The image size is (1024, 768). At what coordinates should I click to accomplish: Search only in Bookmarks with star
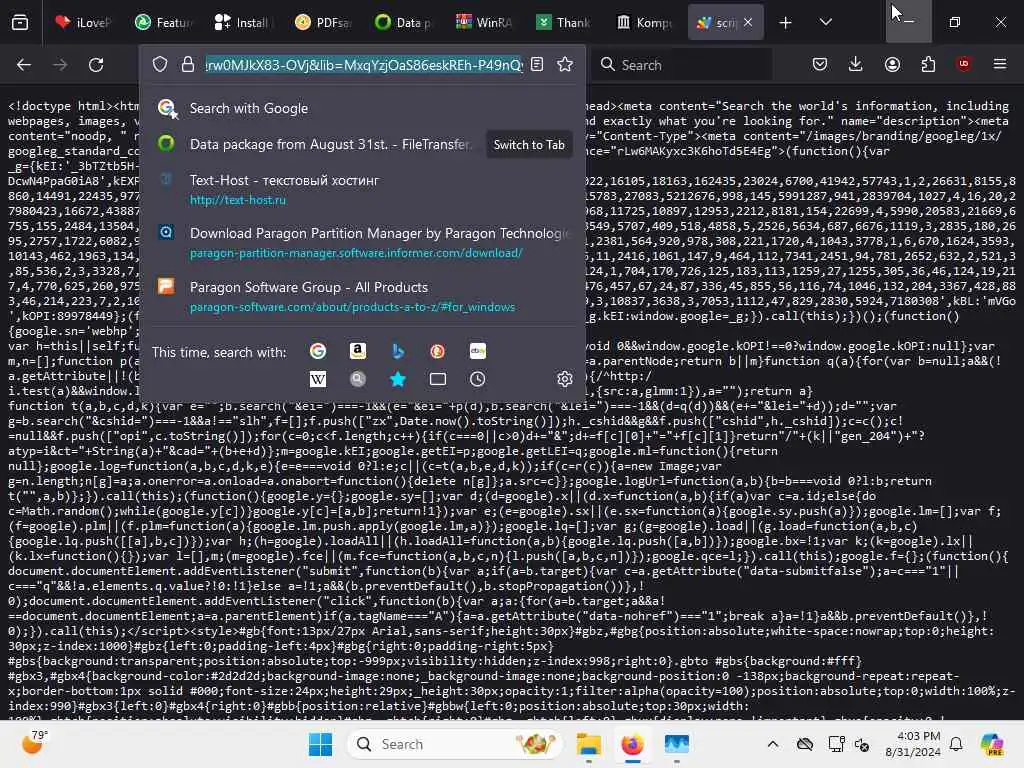pos(398,379)
